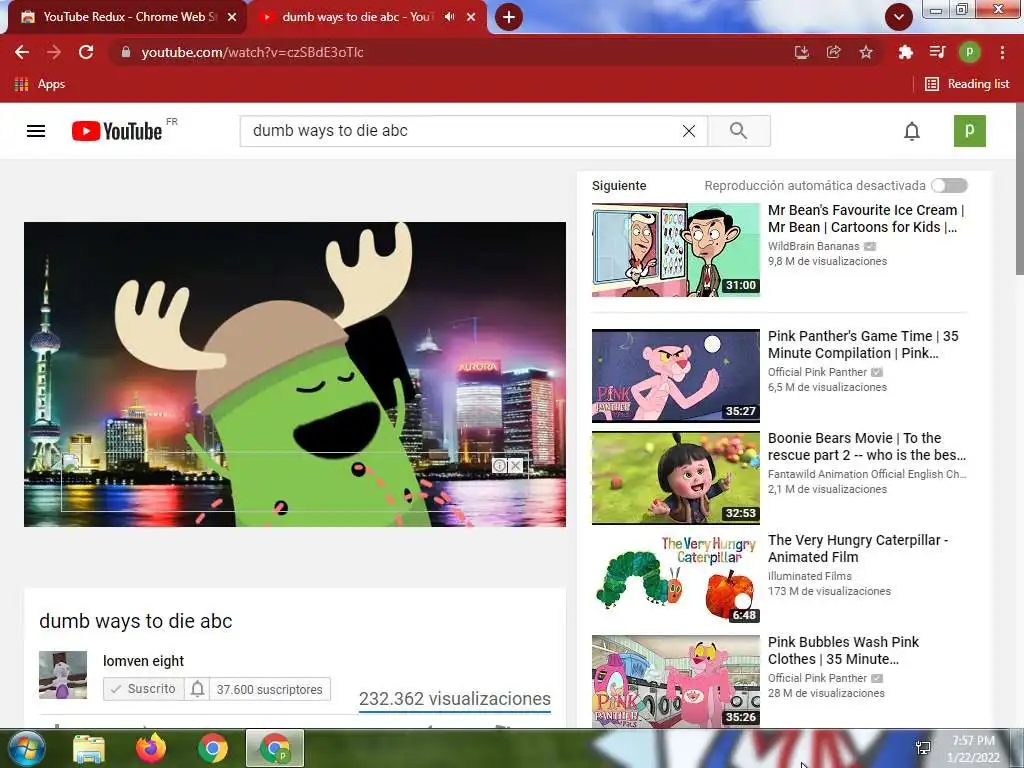The width and height of the screenshot is (1024, 768).
Task: Close the dumb ways to die abc tab
Action: (x=471, y=17)
